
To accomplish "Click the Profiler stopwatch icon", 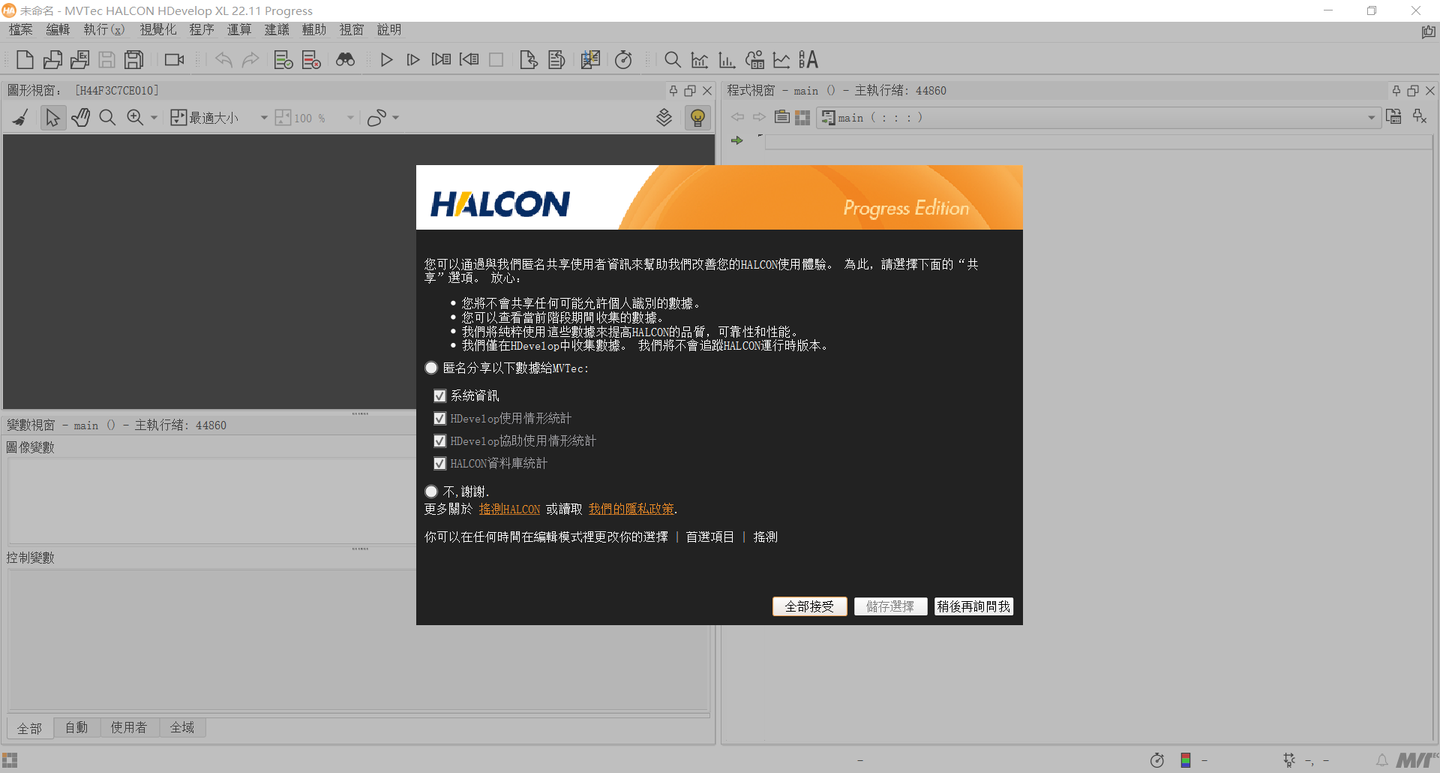I will (x=623, y=59).
